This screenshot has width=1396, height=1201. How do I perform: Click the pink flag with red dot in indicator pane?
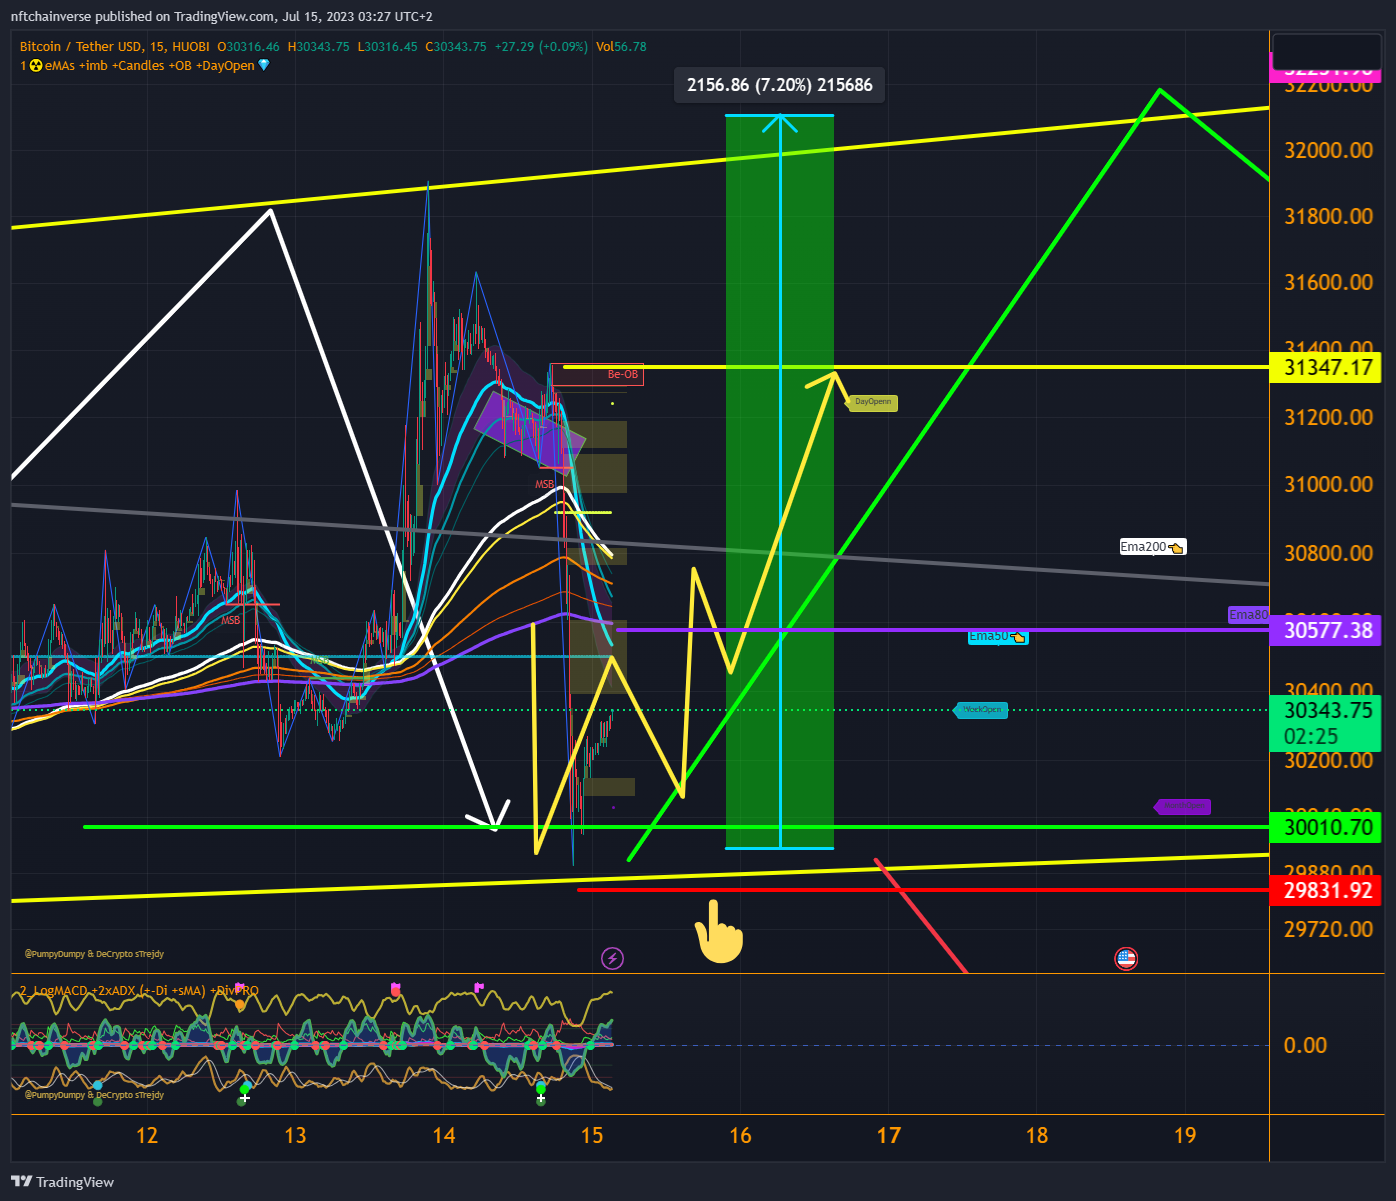tap(396, 990)
